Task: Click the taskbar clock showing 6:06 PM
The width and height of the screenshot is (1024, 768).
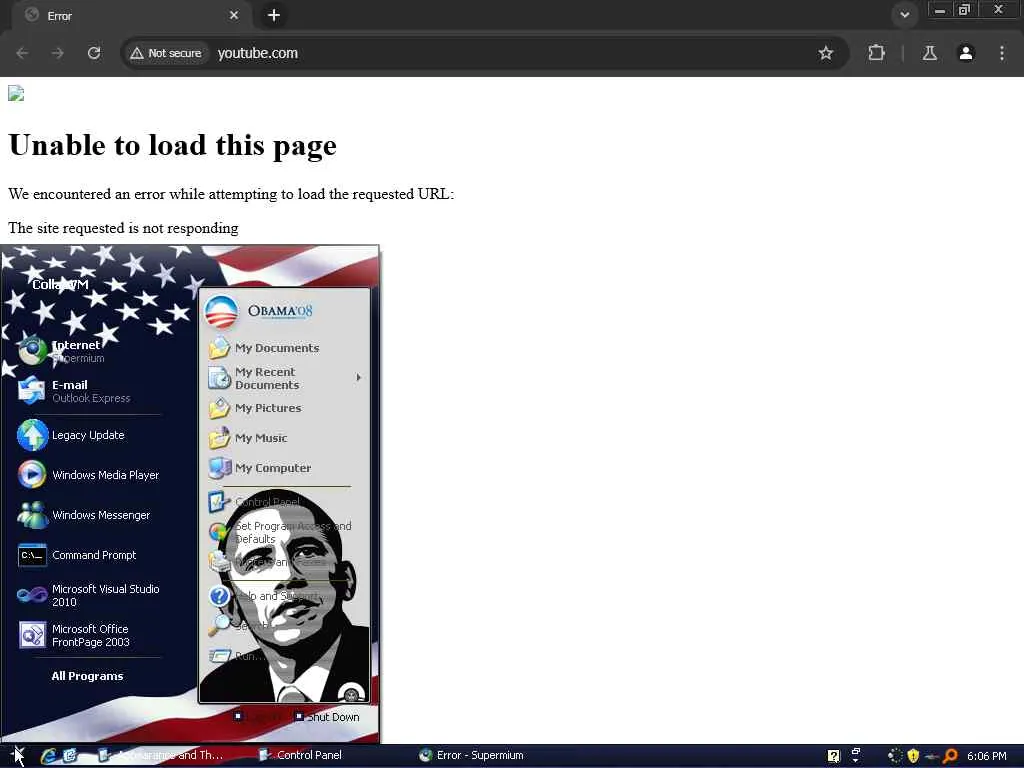Action: click(986, 756)
